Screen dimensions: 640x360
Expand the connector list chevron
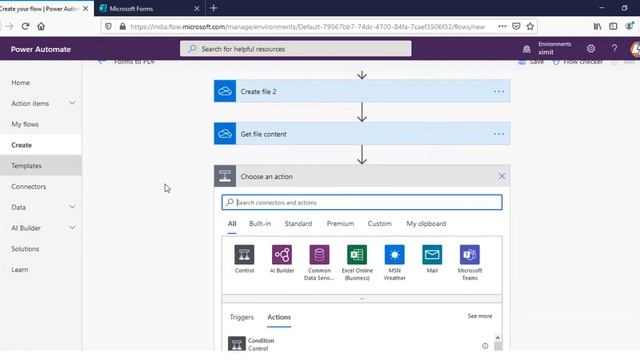pyautogui.click(x=362, y=299)
